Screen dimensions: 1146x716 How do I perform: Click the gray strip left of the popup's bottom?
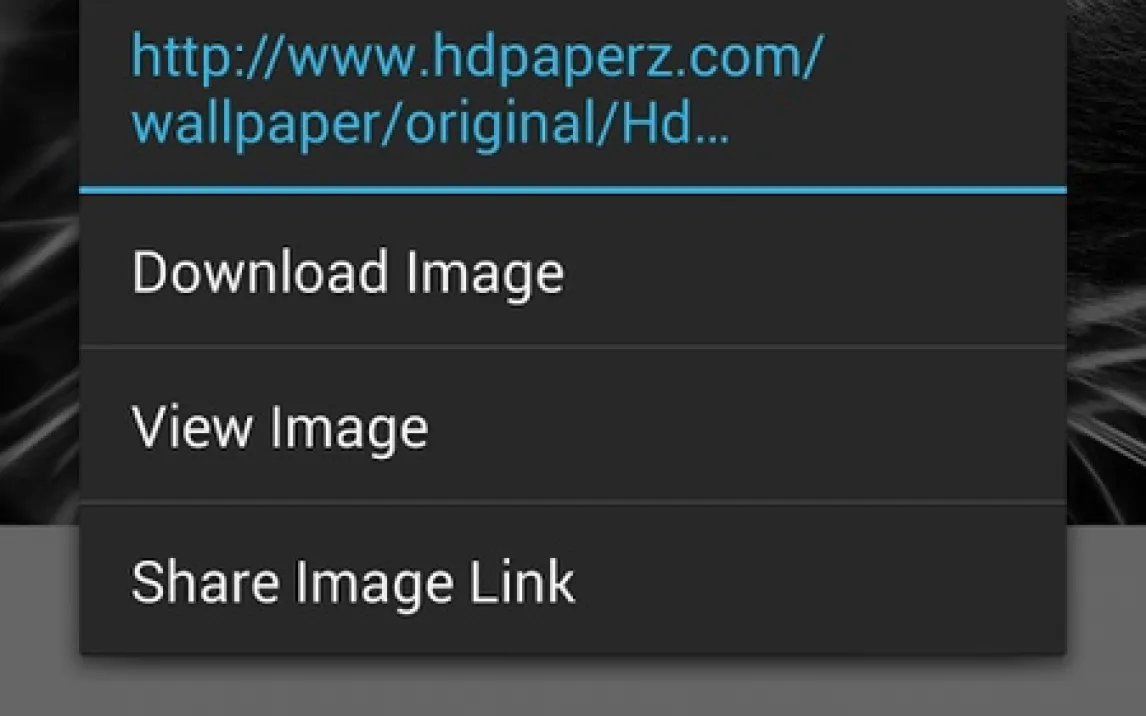point(39,590)
